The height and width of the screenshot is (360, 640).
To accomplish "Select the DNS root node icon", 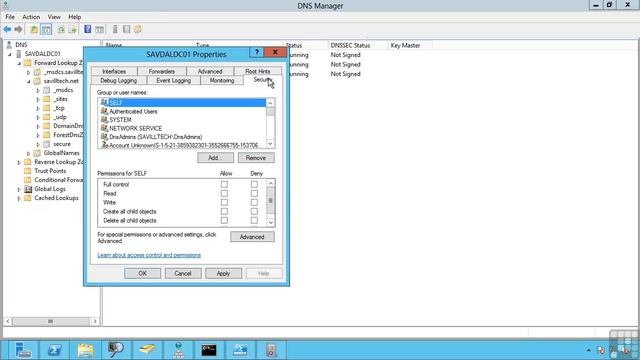I will click(x=9, y=45).
